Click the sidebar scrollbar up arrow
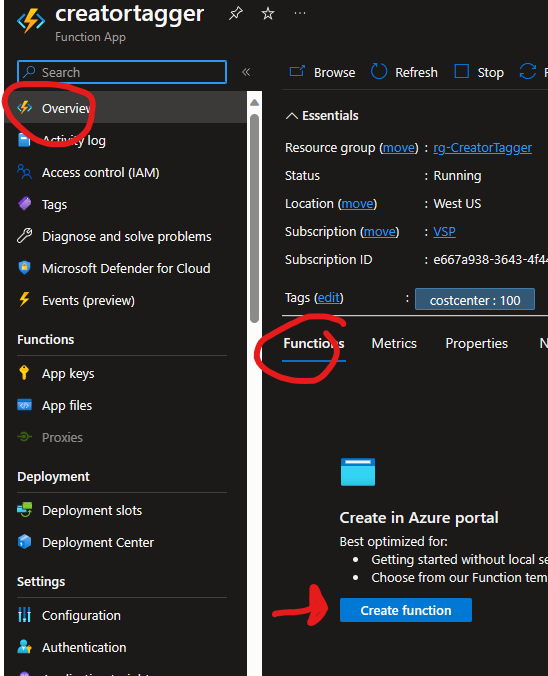The image size is (548, 676). (x=254, y=103)
